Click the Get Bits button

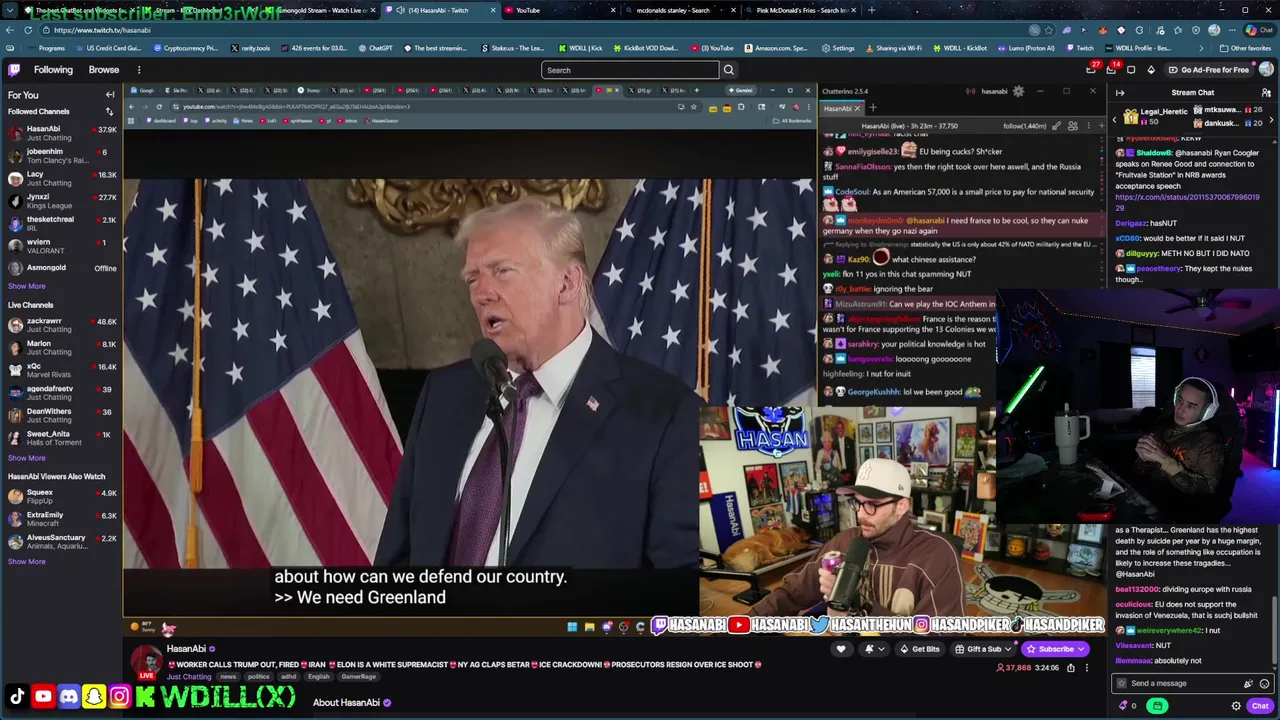tap(921, 649)
